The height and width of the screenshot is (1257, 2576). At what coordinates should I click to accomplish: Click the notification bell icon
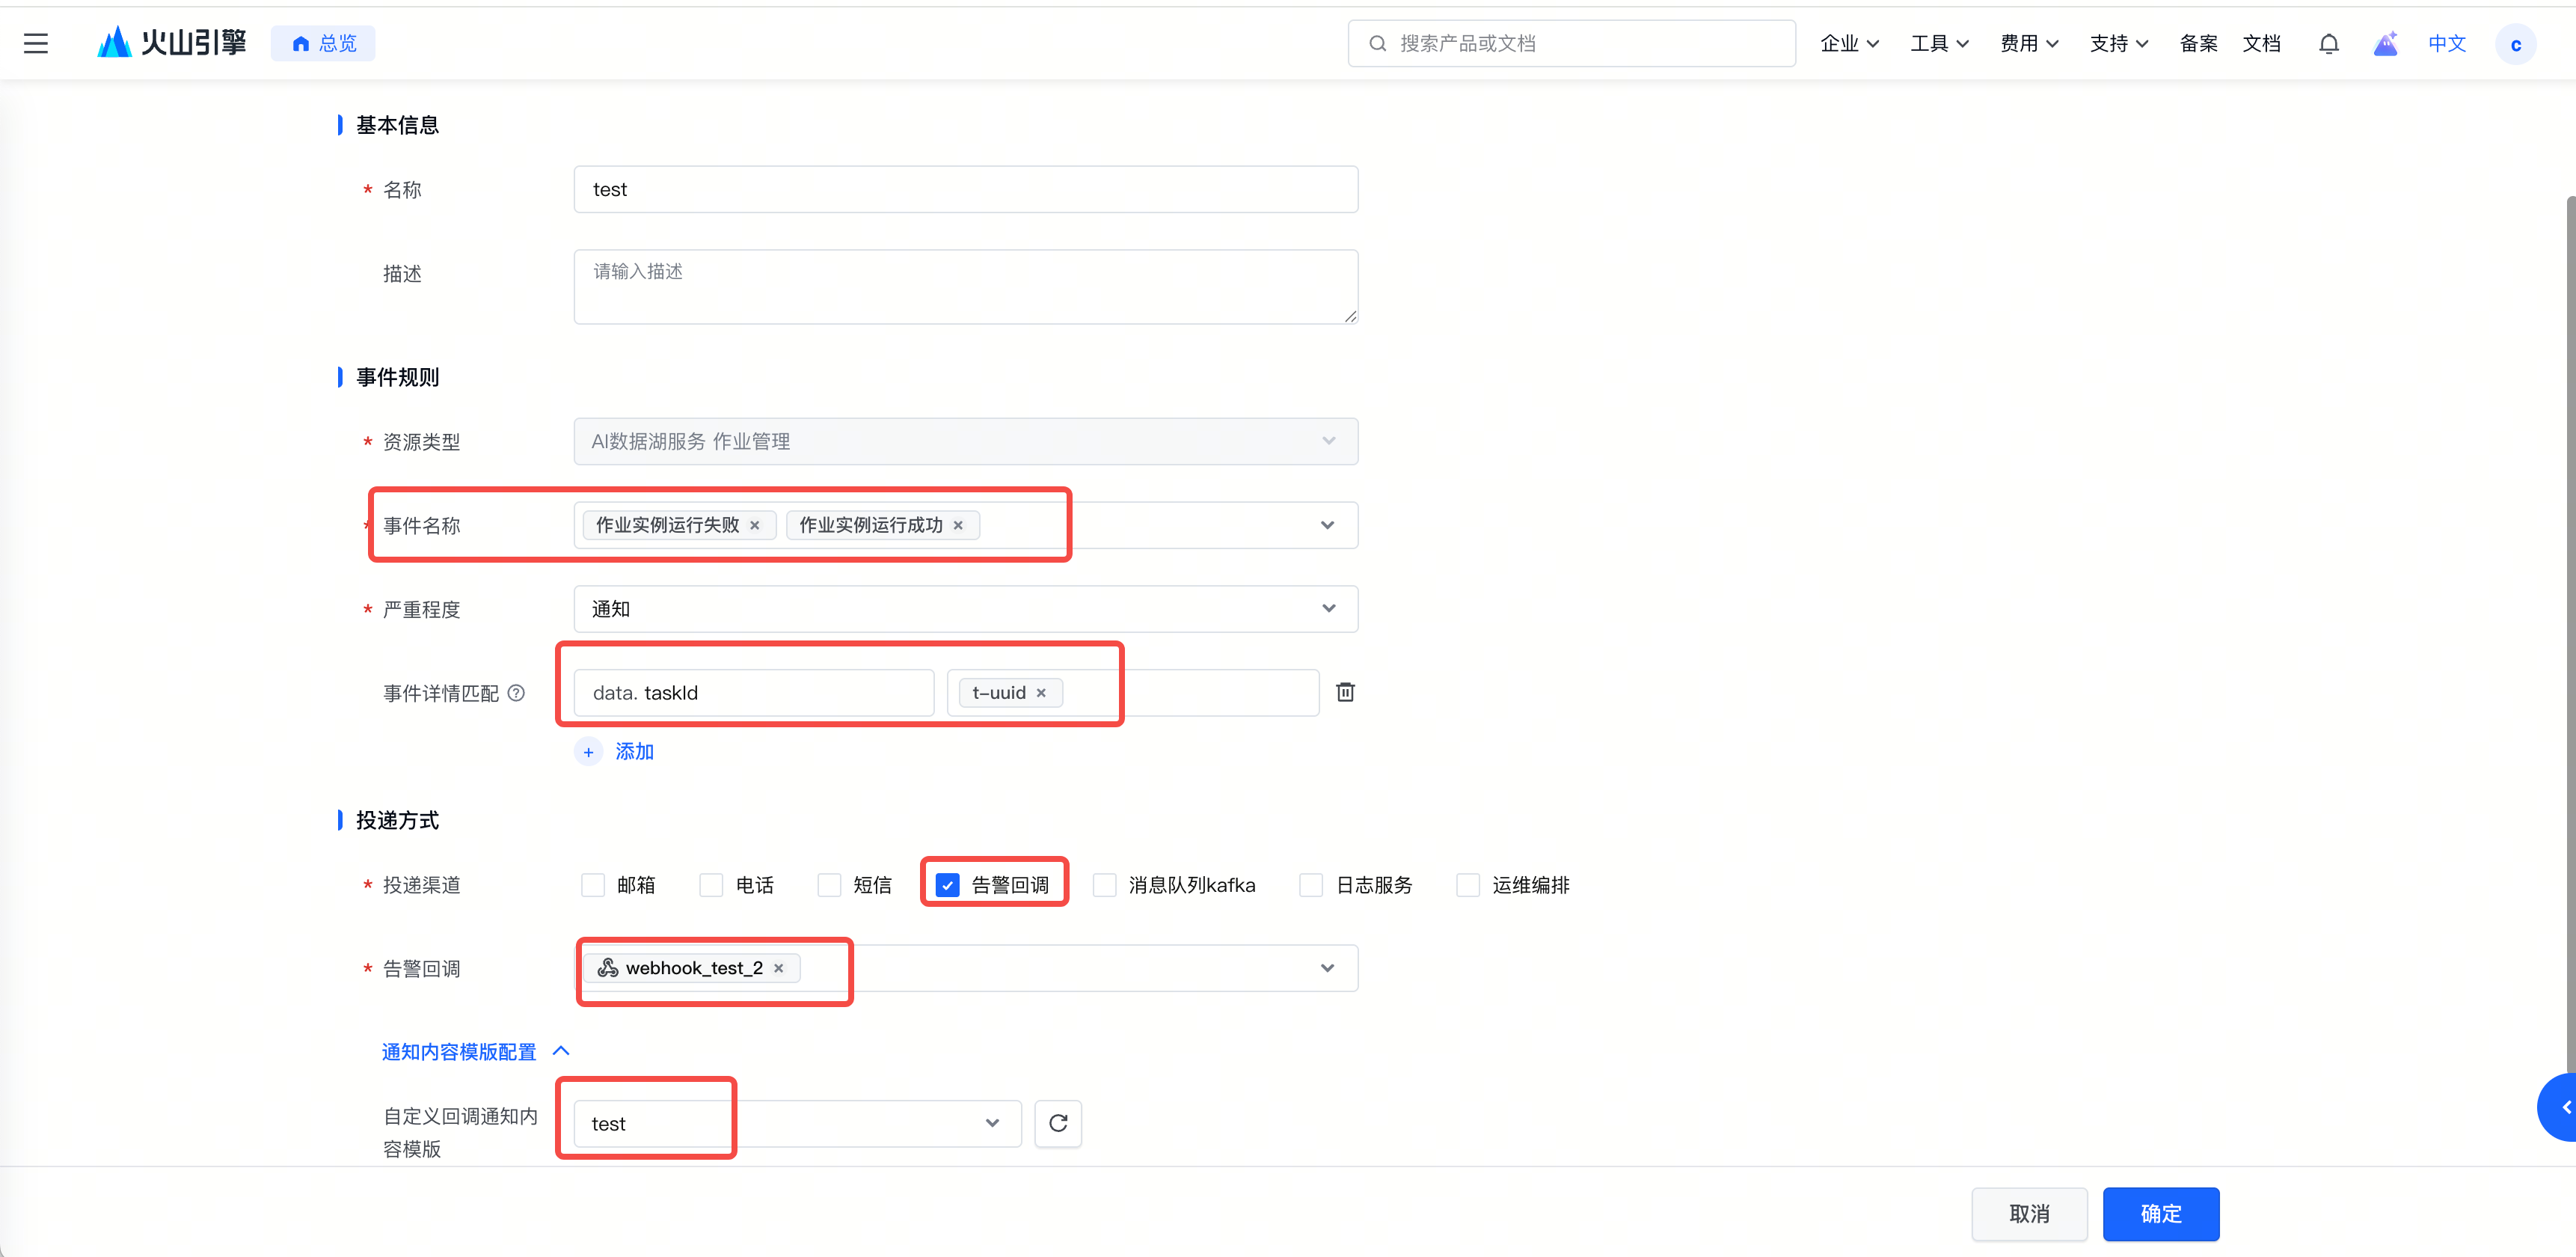2328,43
